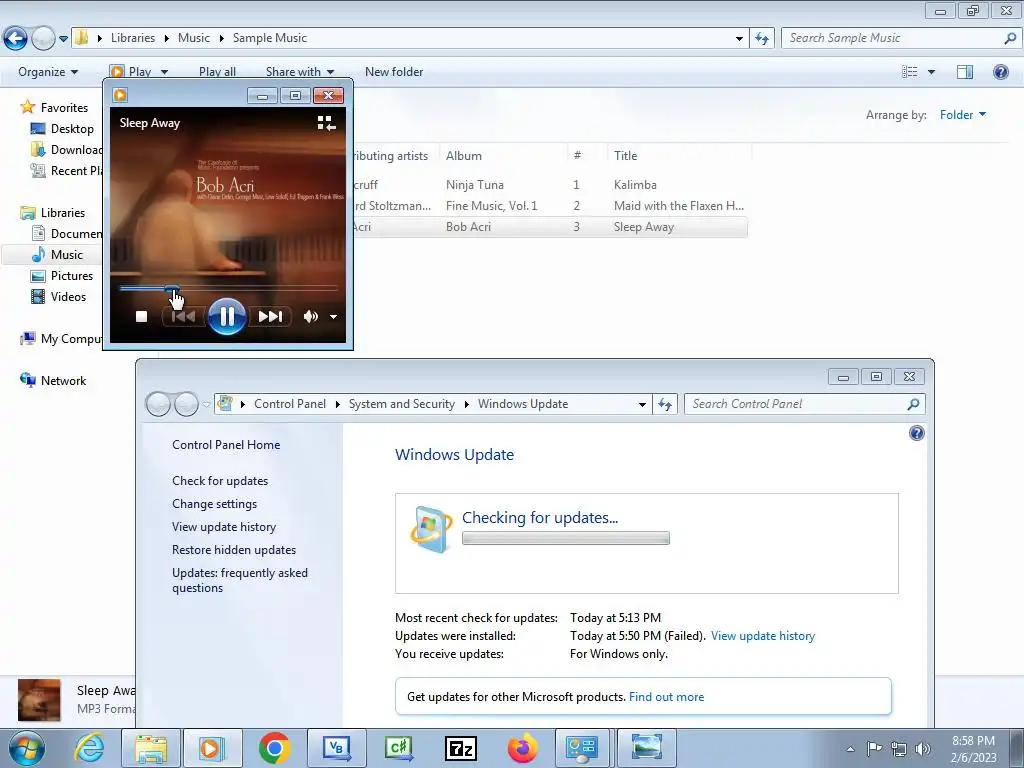Open the Share with menu
The image size is (1024, 768).
[x=300, y=72]
